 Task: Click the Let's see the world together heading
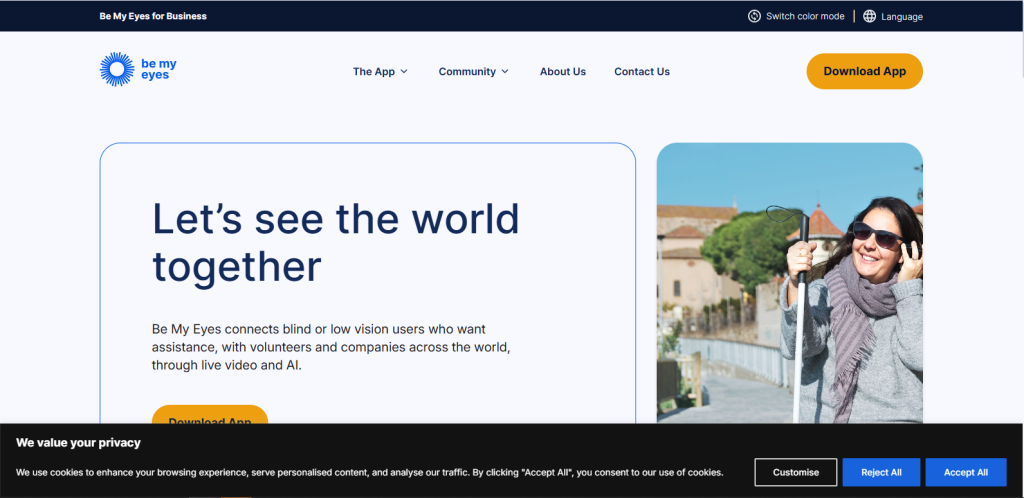pyautogui.click(x=336, y=242)
